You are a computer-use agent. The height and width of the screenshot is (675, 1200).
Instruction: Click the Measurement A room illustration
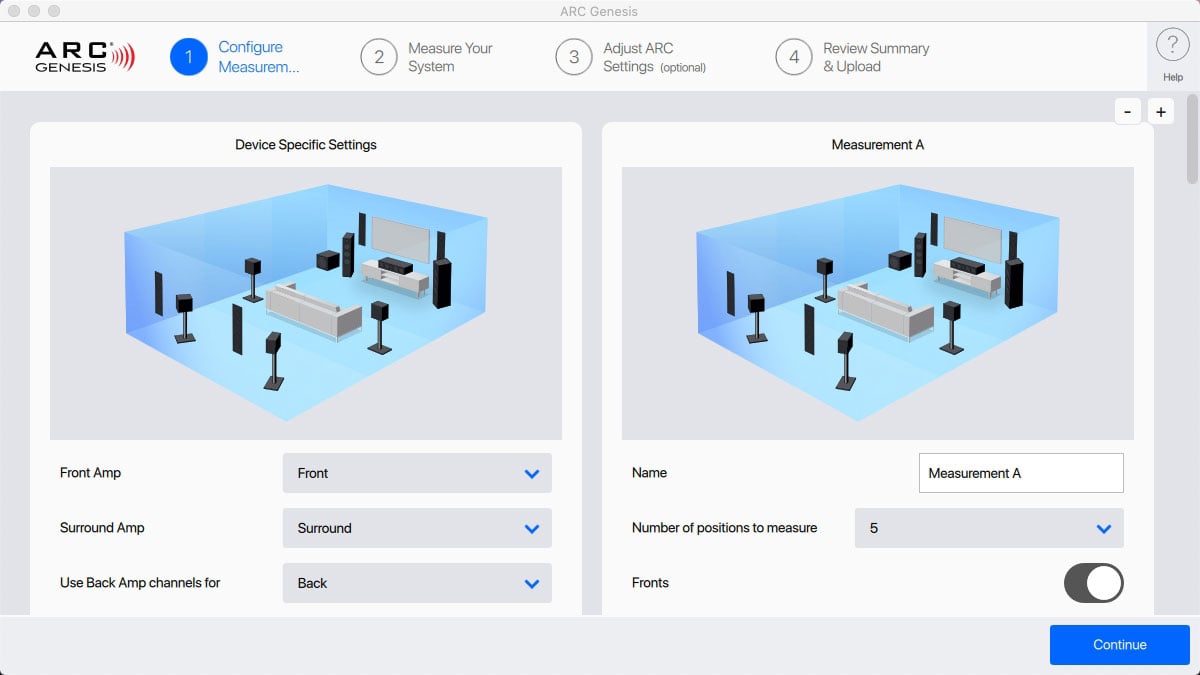pyautogui.click(x=878, y=303)
